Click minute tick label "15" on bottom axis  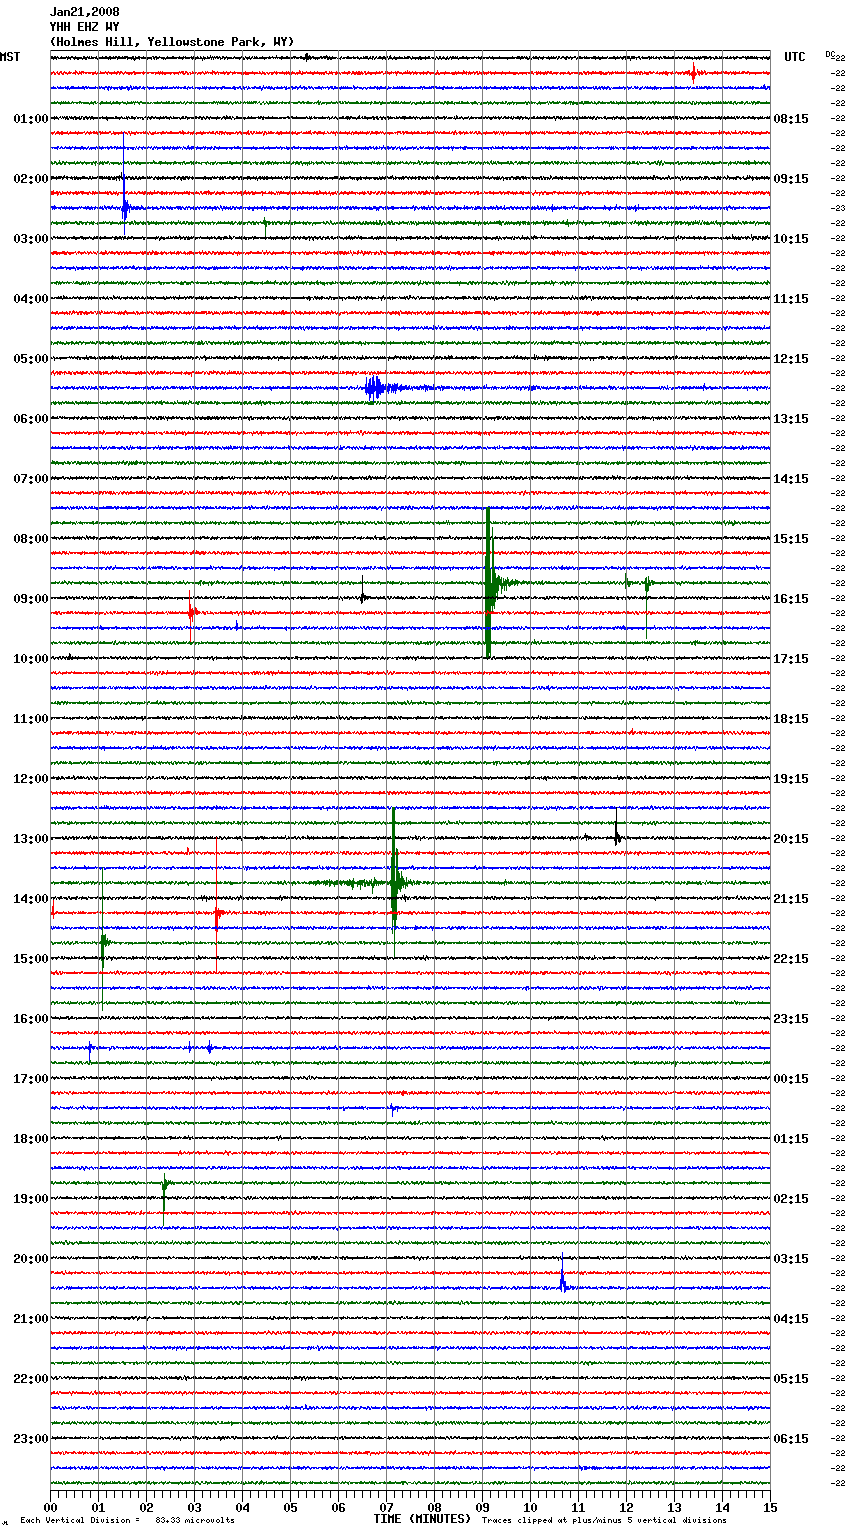pos(770,1507)
